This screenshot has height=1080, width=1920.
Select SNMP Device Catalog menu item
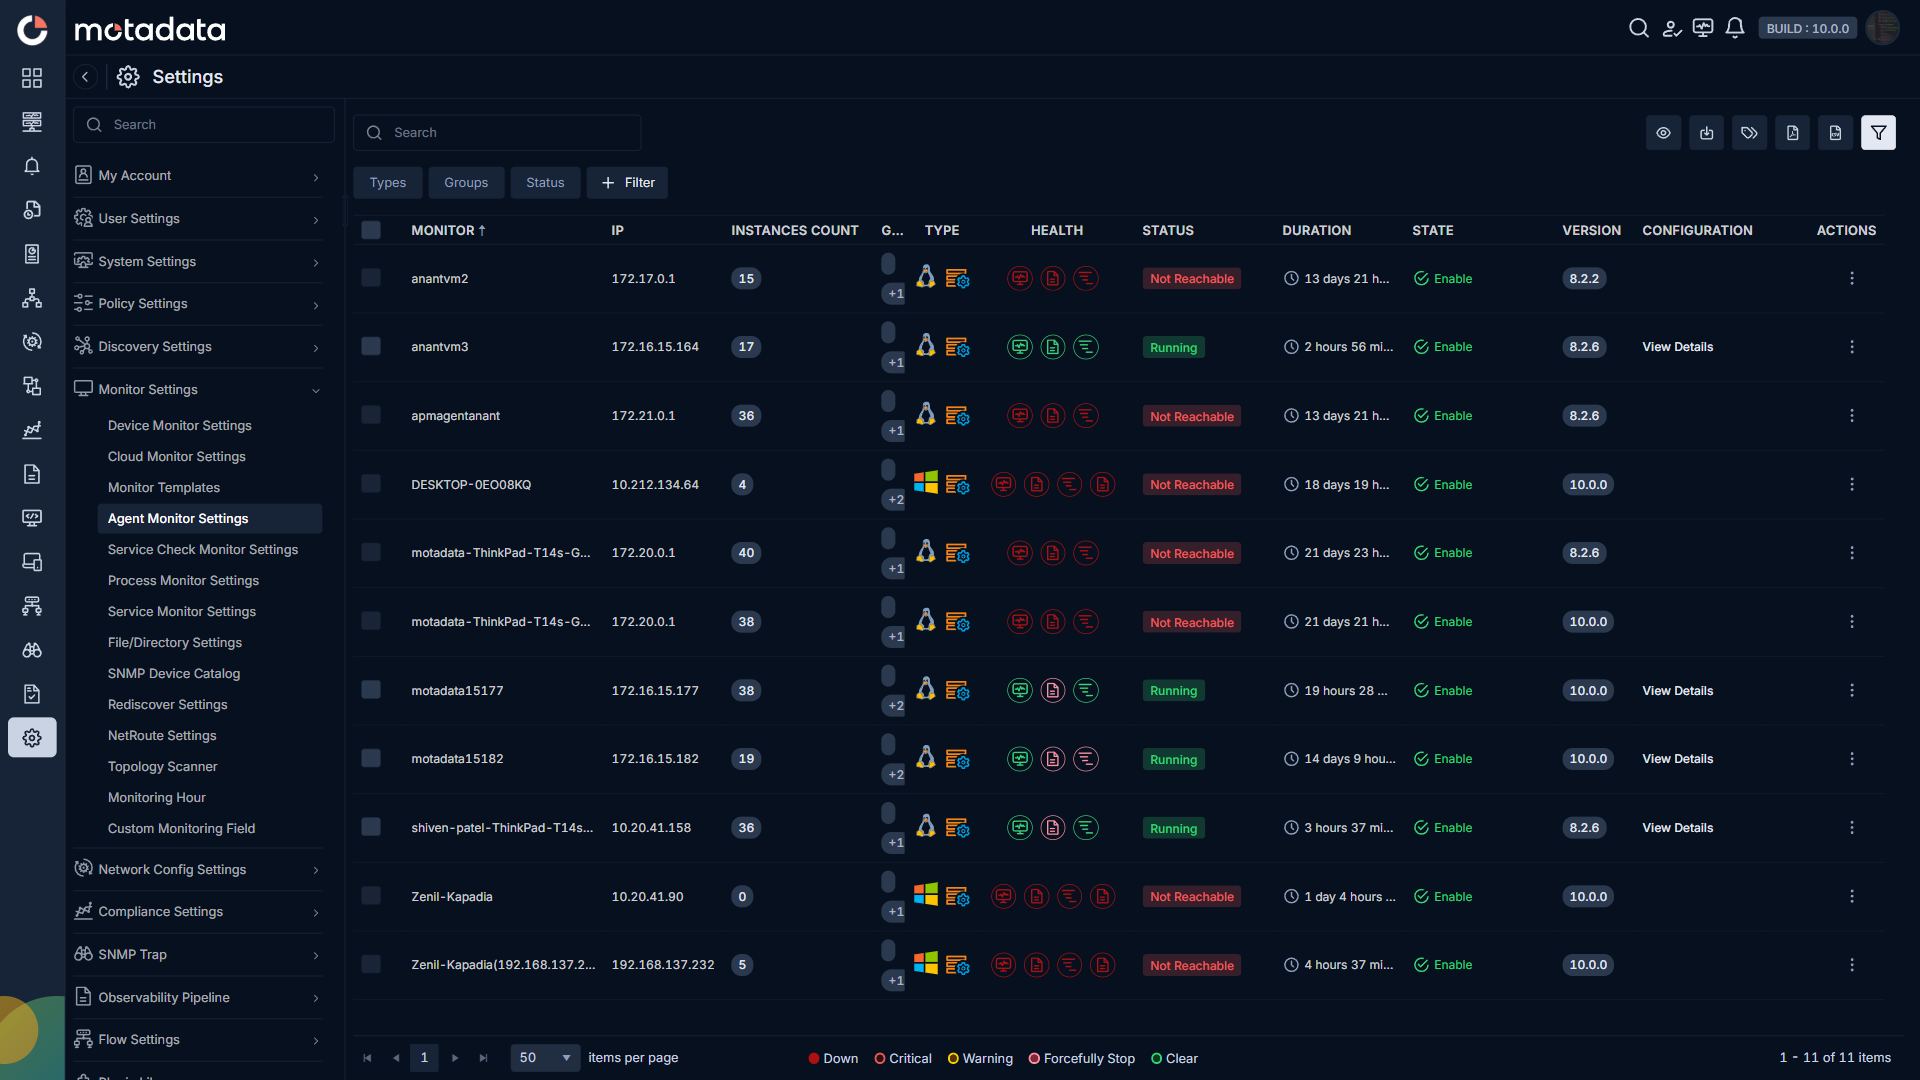[174, 674]
